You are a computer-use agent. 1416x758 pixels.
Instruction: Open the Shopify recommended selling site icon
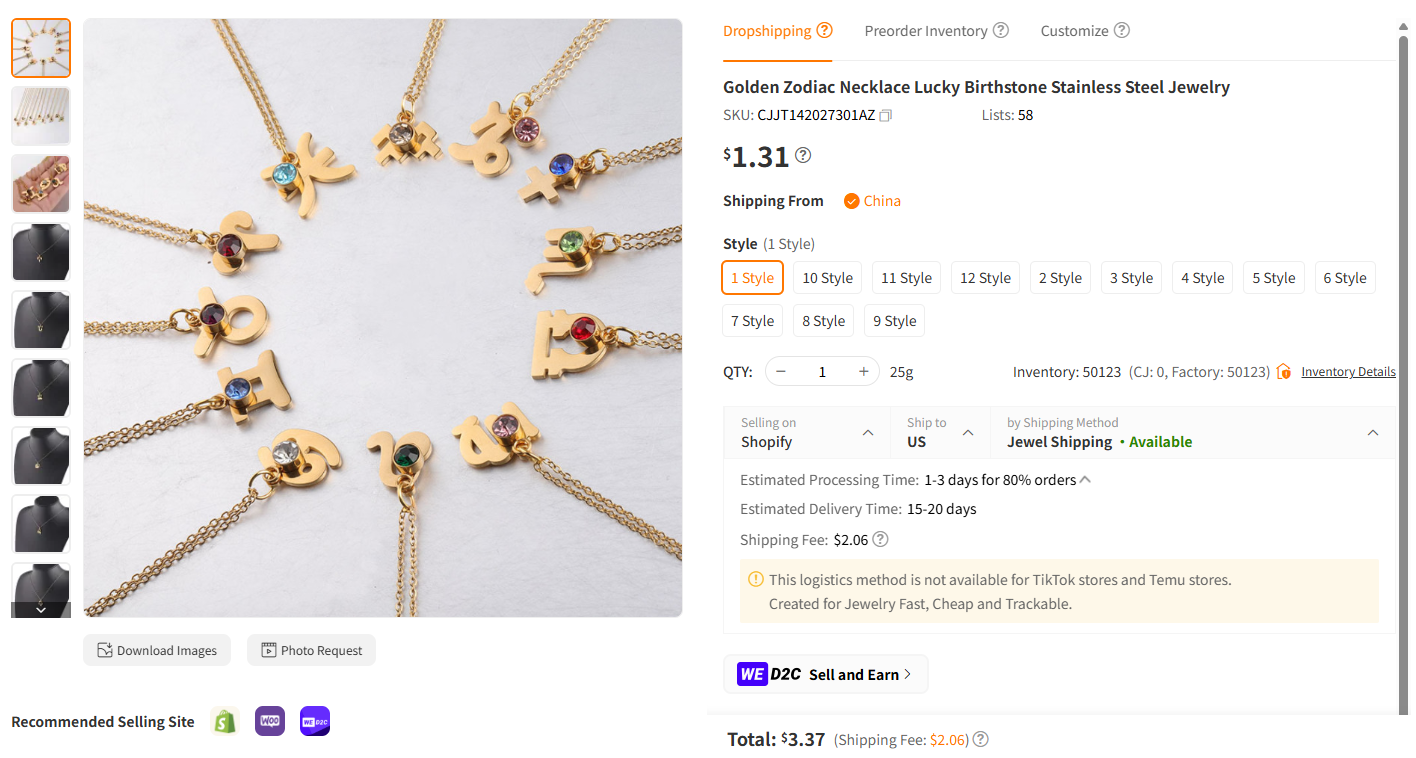224,720
